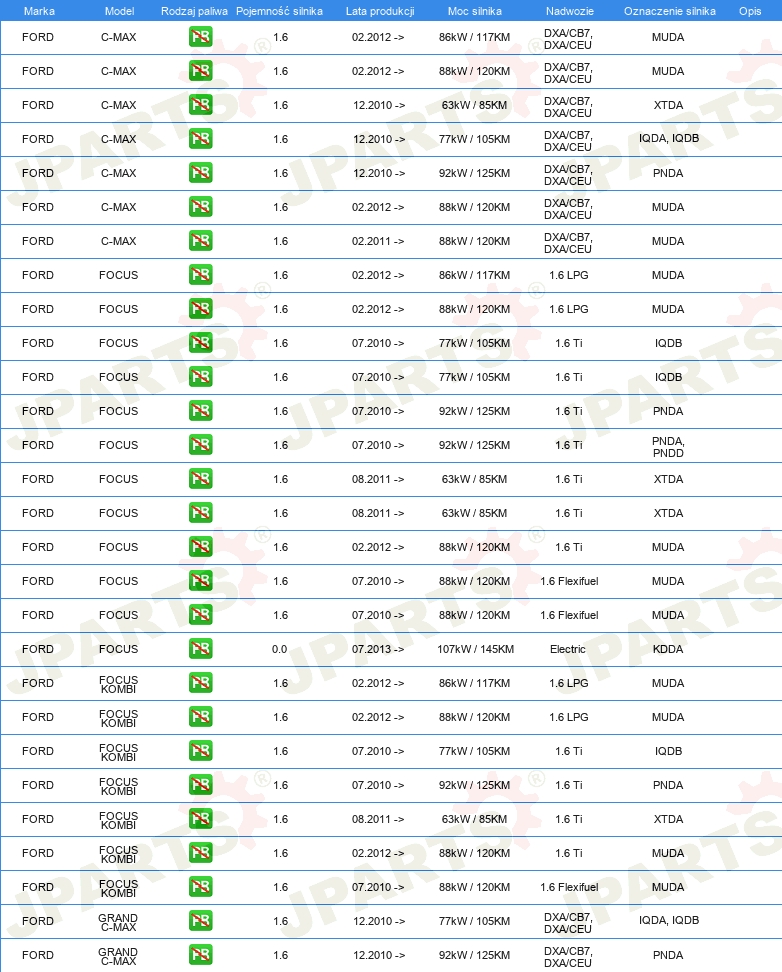
Task: Select the '107kW / 145KM' power cell
Action: (x=475, y=649)
